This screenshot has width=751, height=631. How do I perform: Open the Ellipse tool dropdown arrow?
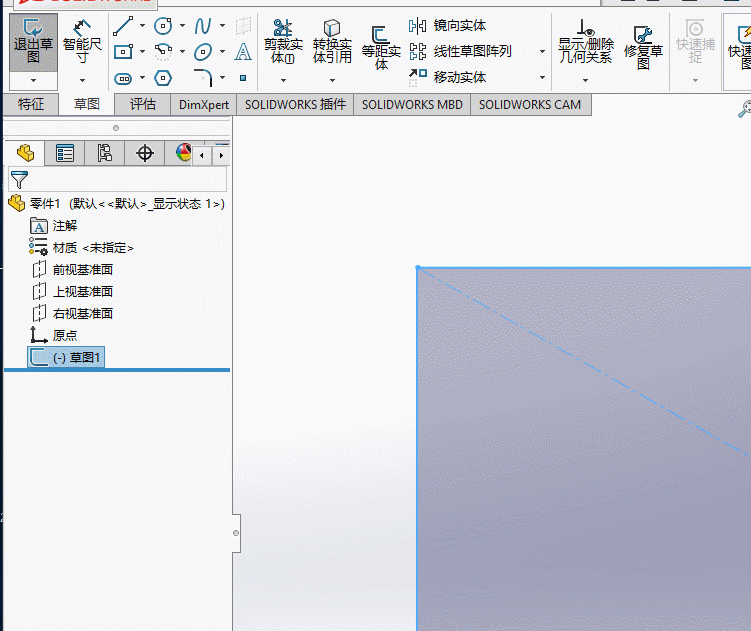[222, 51]
